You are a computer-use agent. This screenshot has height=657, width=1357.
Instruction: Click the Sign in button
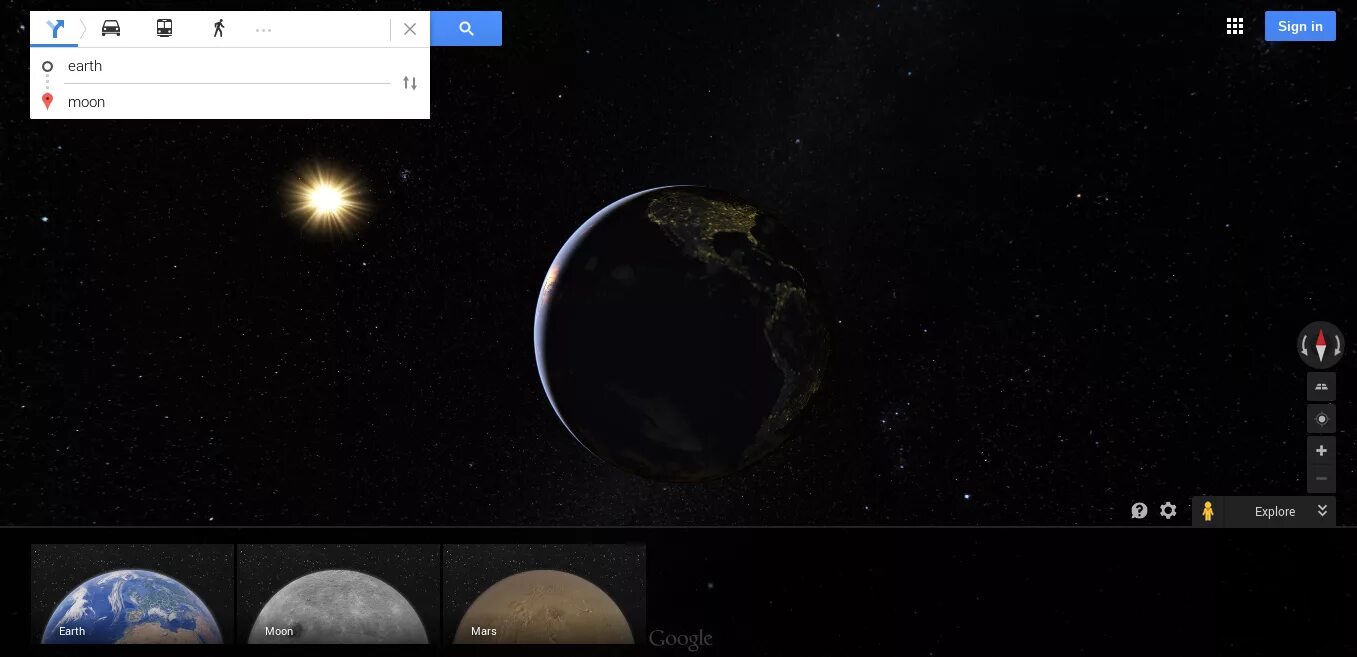[x=1300, y=26]
